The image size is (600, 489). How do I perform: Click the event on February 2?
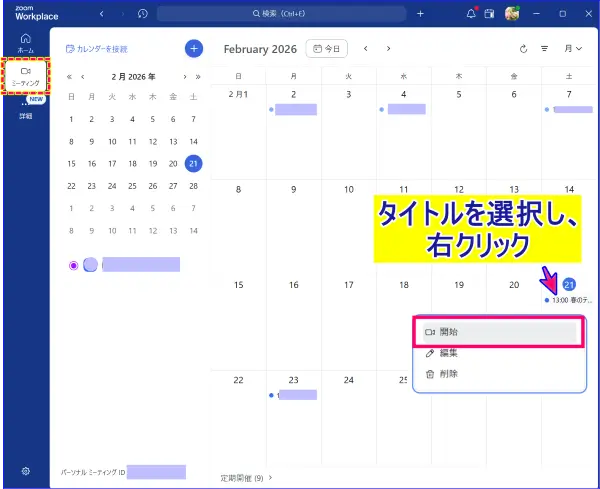[x=293, y=109]
